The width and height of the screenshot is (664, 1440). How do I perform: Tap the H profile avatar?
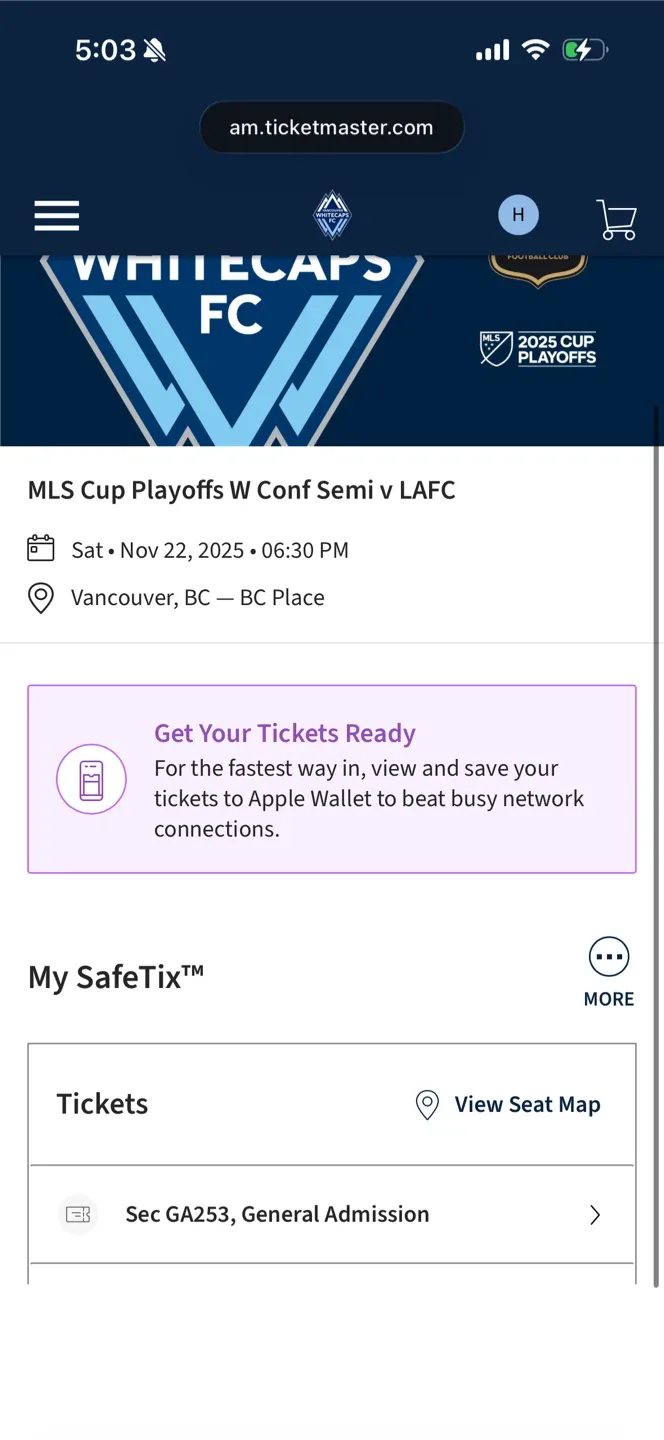point(518,214)
